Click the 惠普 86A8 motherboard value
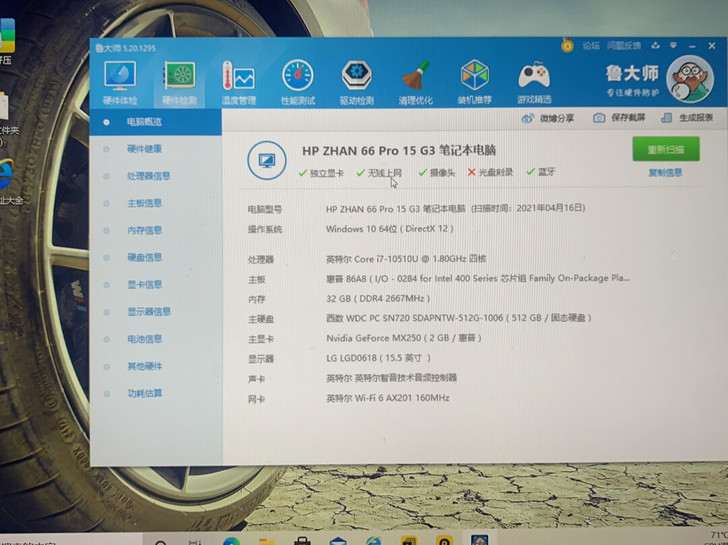 click(x=478, y=279)
